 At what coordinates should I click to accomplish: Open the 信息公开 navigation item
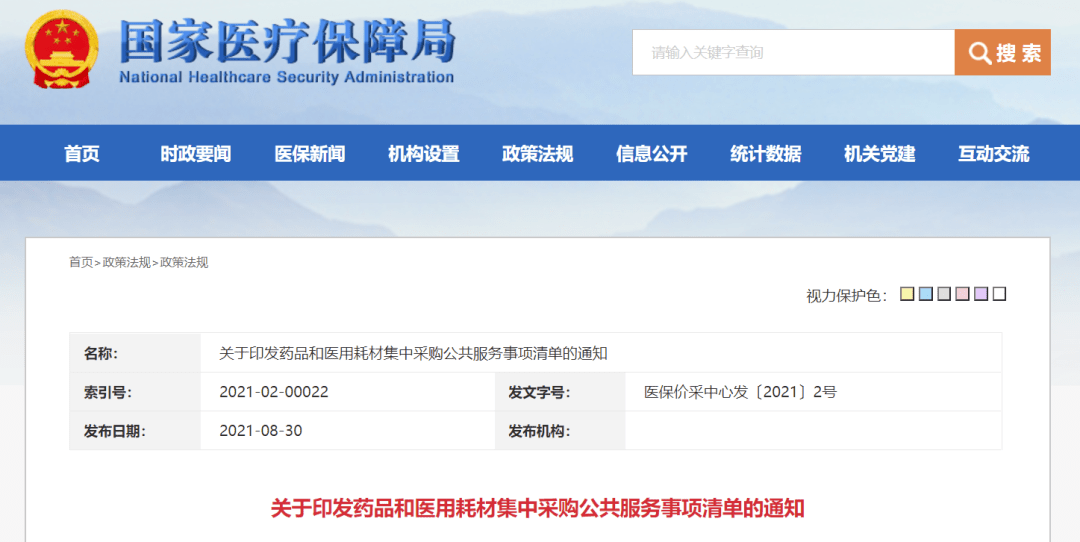[x=652, y=153]
